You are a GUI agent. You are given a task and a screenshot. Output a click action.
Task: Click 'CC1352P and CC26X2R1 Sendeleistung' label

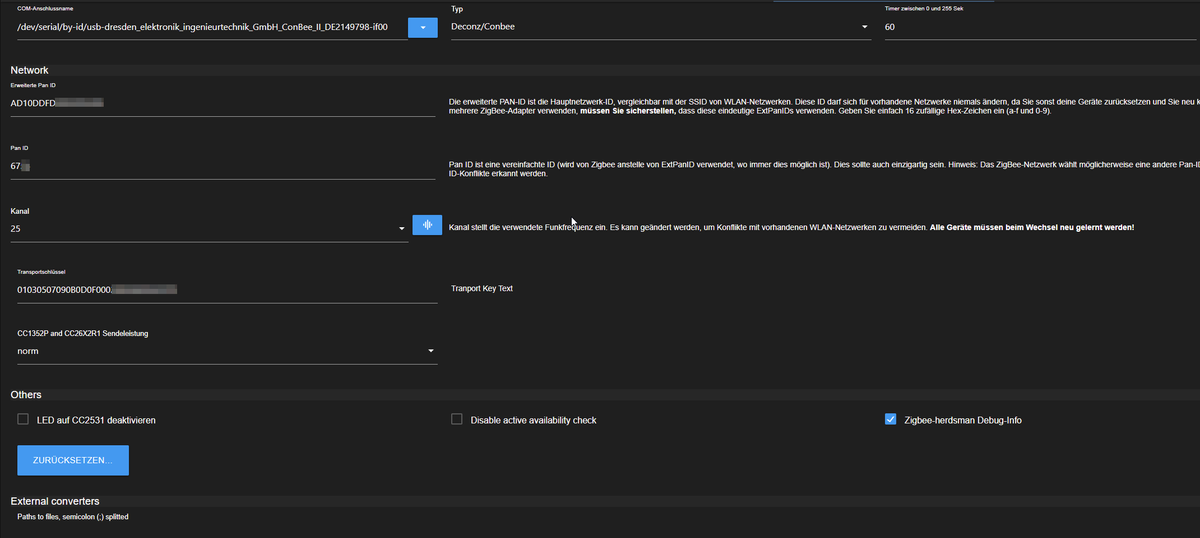(x=83, y=333)
